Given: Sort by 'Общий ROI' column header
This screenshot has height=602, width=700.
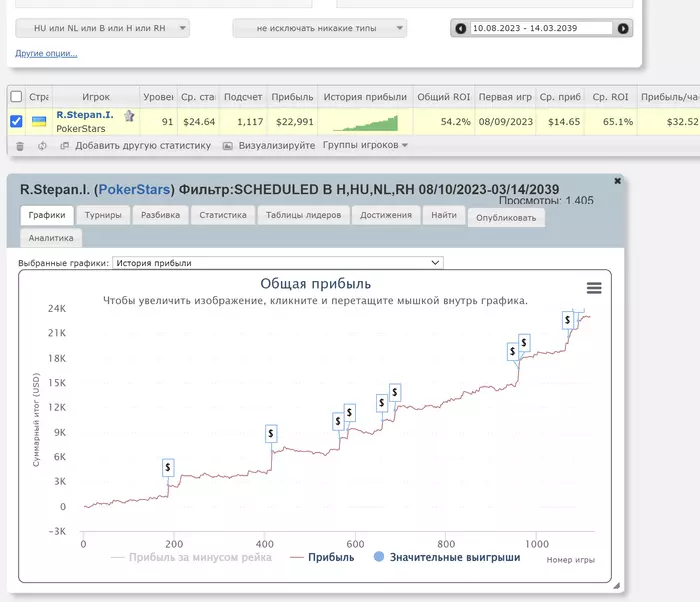Looking at the screenshot, I should point(443,97).
